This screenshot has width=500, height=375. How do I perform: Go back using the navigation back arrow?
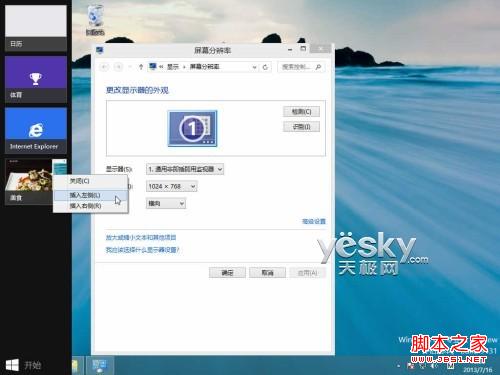tap(104, 67)
